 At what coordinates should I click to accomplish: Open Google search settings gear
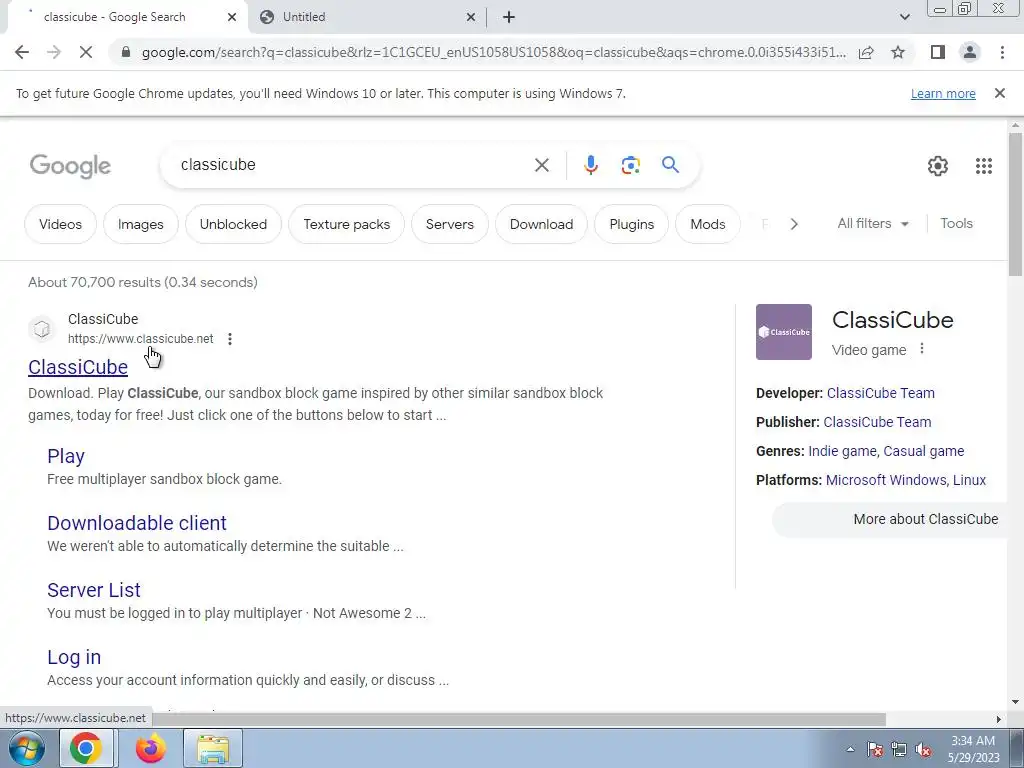tap(938, 166)
